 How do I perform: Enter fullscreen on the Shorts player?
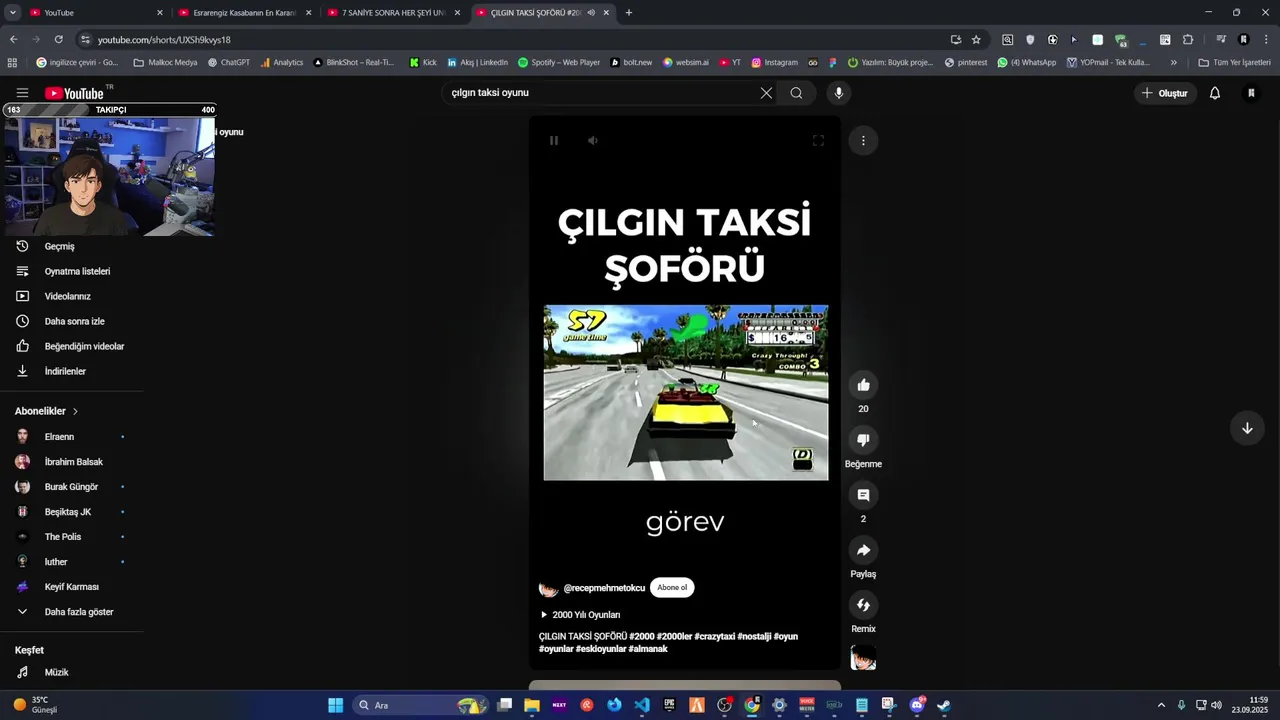point(818,141)
